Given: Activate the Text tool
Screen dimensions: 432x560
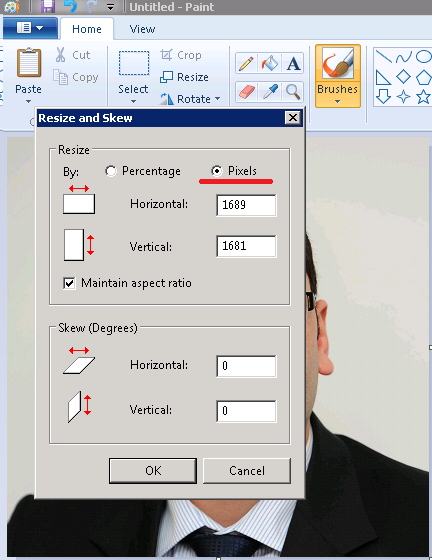Looking at the screenshot, I should click(293, 64).
